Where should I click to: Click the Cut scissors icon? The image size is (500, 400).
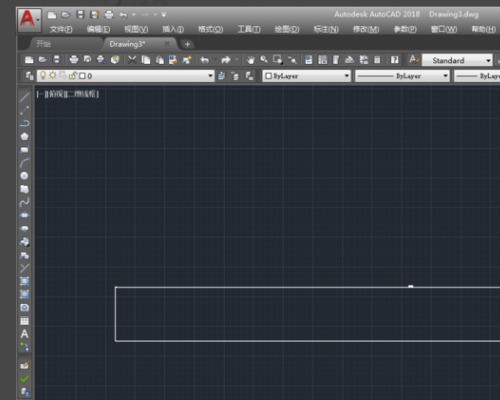point(132,60)
